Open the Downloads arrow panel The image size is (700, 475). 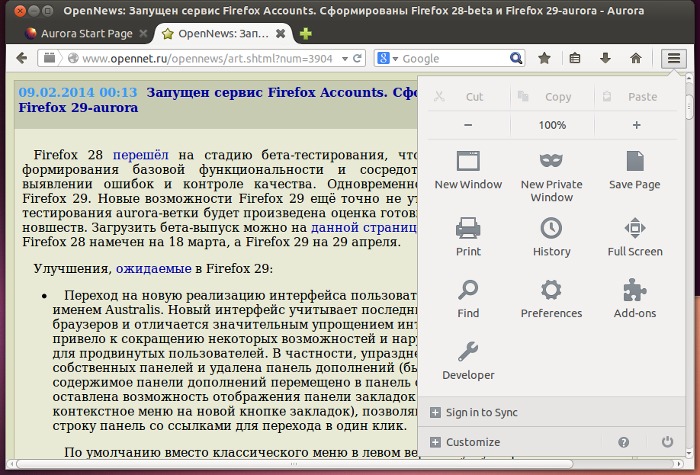click(x=605, y=58)
